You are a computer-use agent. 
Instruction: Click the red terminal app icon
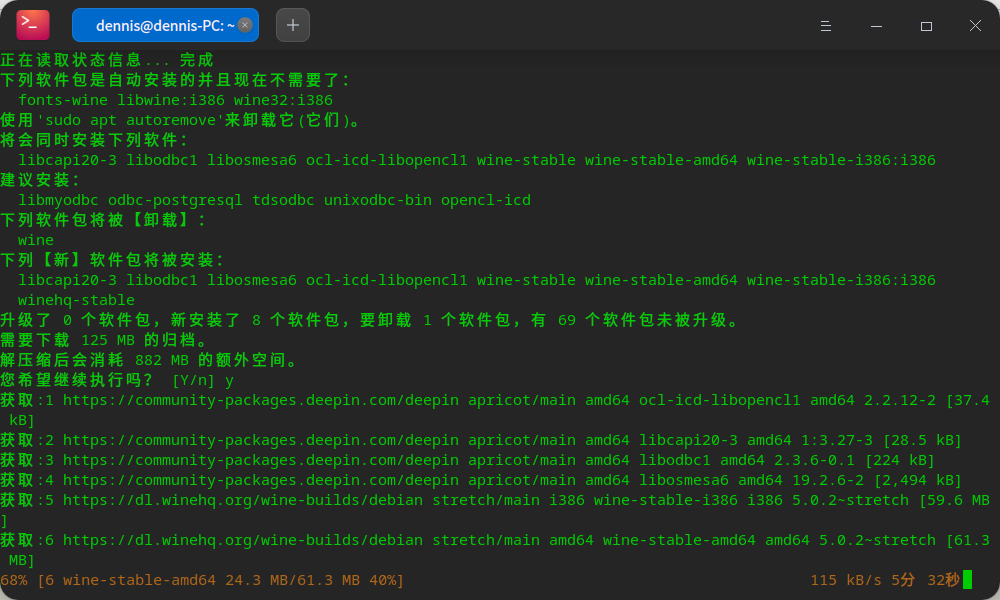[x=33, y=25]
